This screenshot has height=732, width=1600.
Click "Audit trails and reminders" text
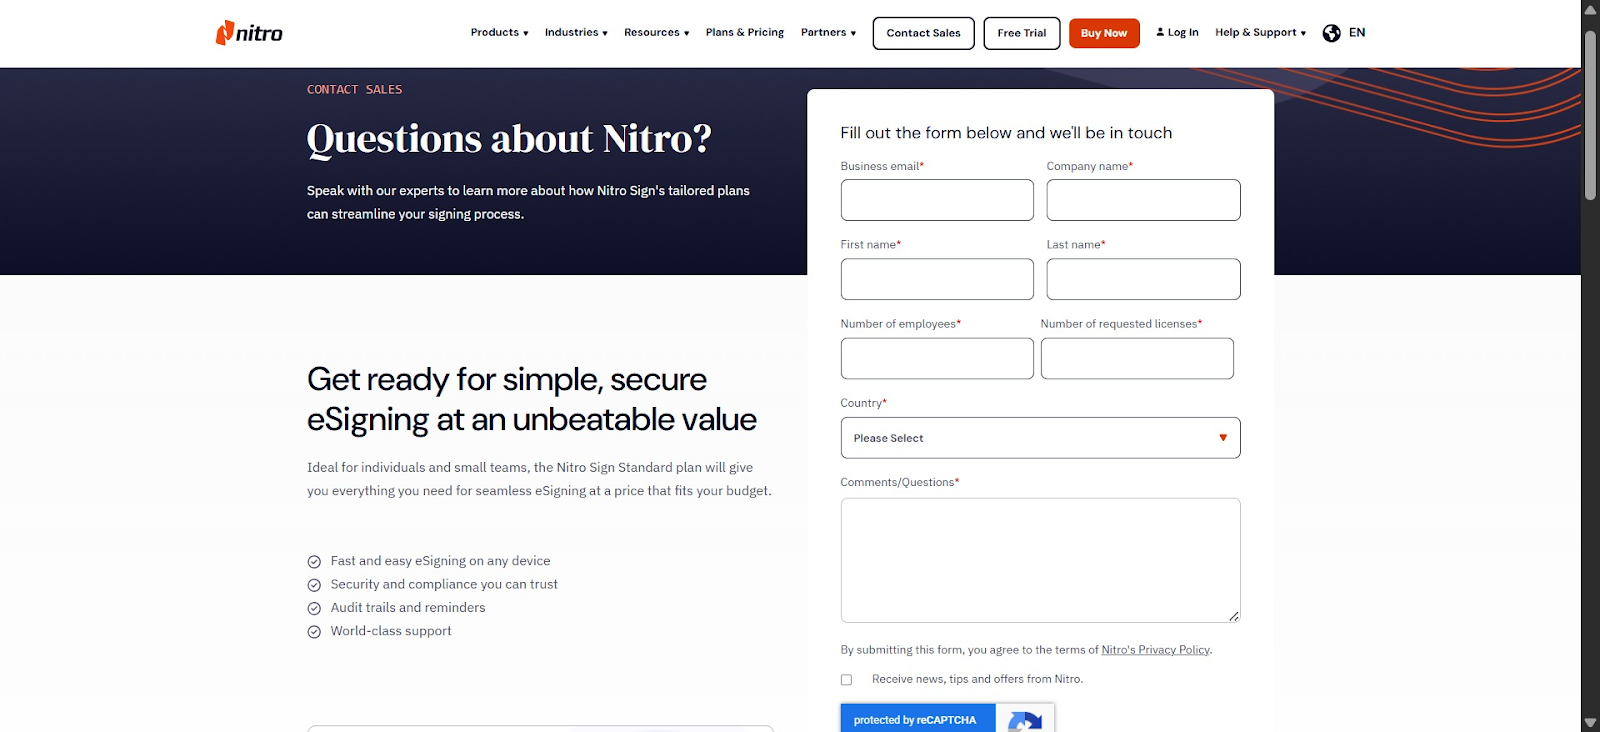tap(408, 607)
